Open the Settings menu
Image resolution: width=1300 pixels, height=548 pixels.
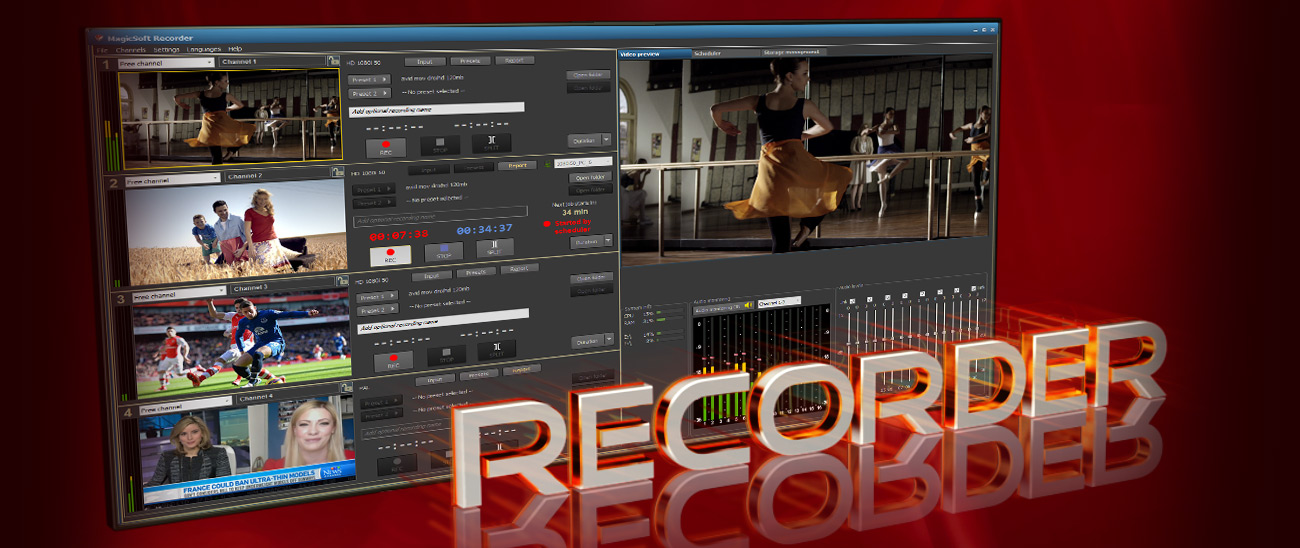click(167, 48)
